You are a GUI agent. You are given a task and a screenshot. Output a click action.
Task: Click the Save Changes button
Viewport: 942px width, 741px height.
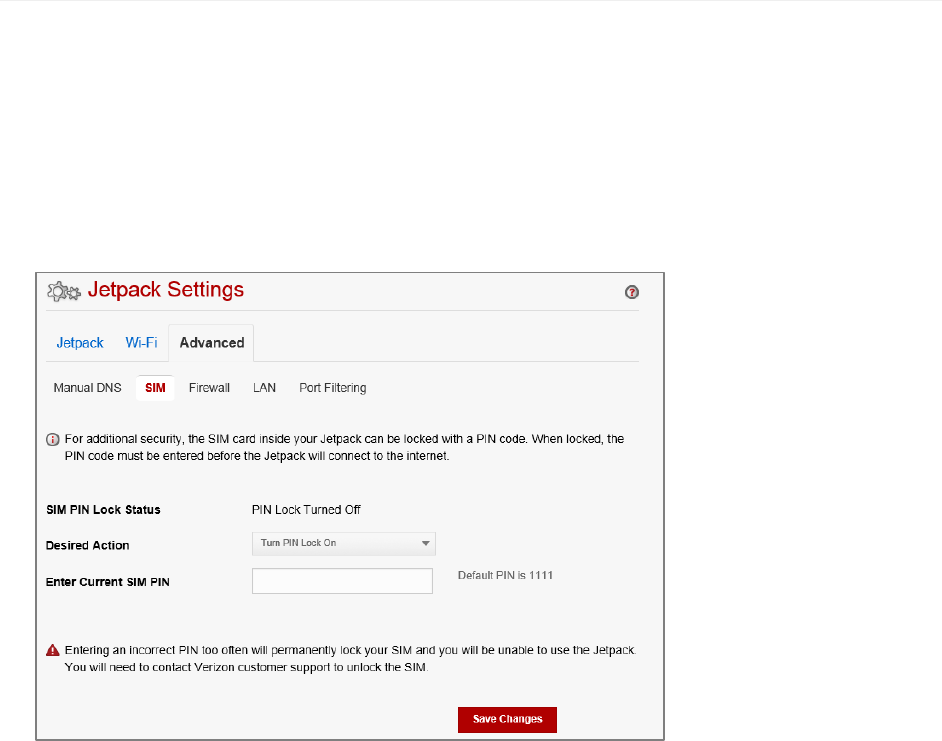[x=507, y=719]
